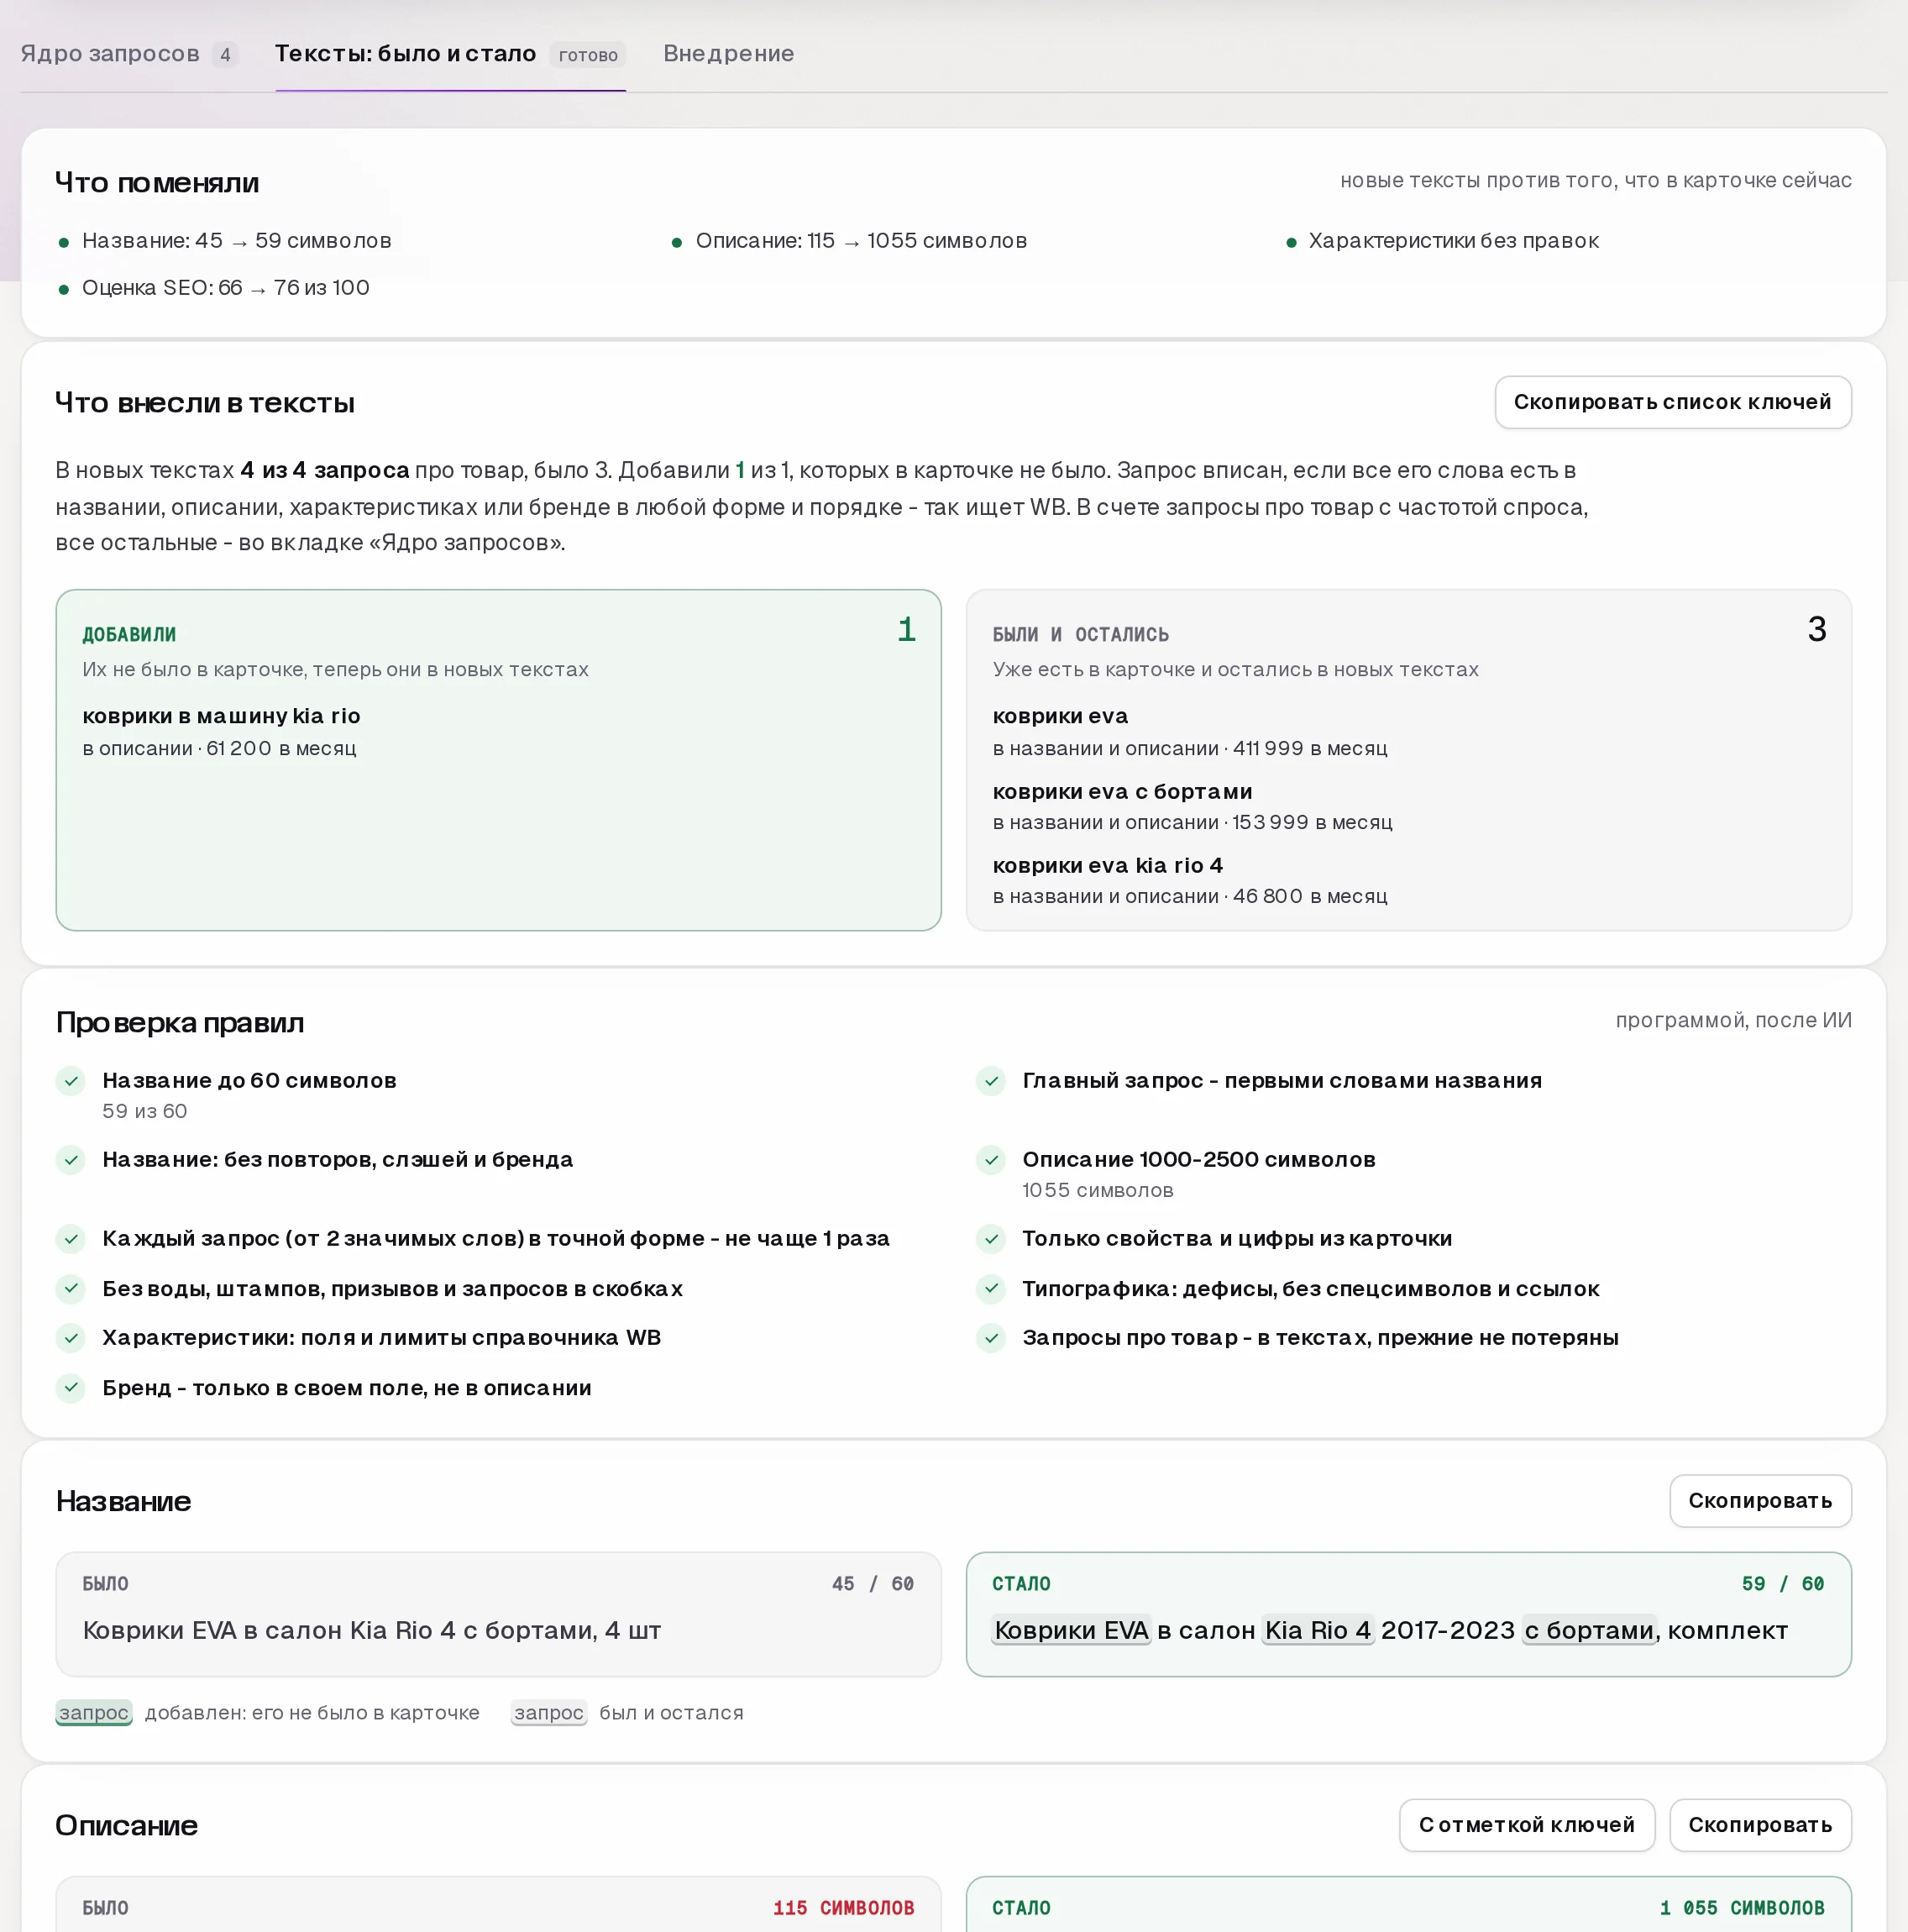Screen dimensions: 1908x1932
Task: Click the green «1 055 символов» counter
Action: [1742, 1907]
